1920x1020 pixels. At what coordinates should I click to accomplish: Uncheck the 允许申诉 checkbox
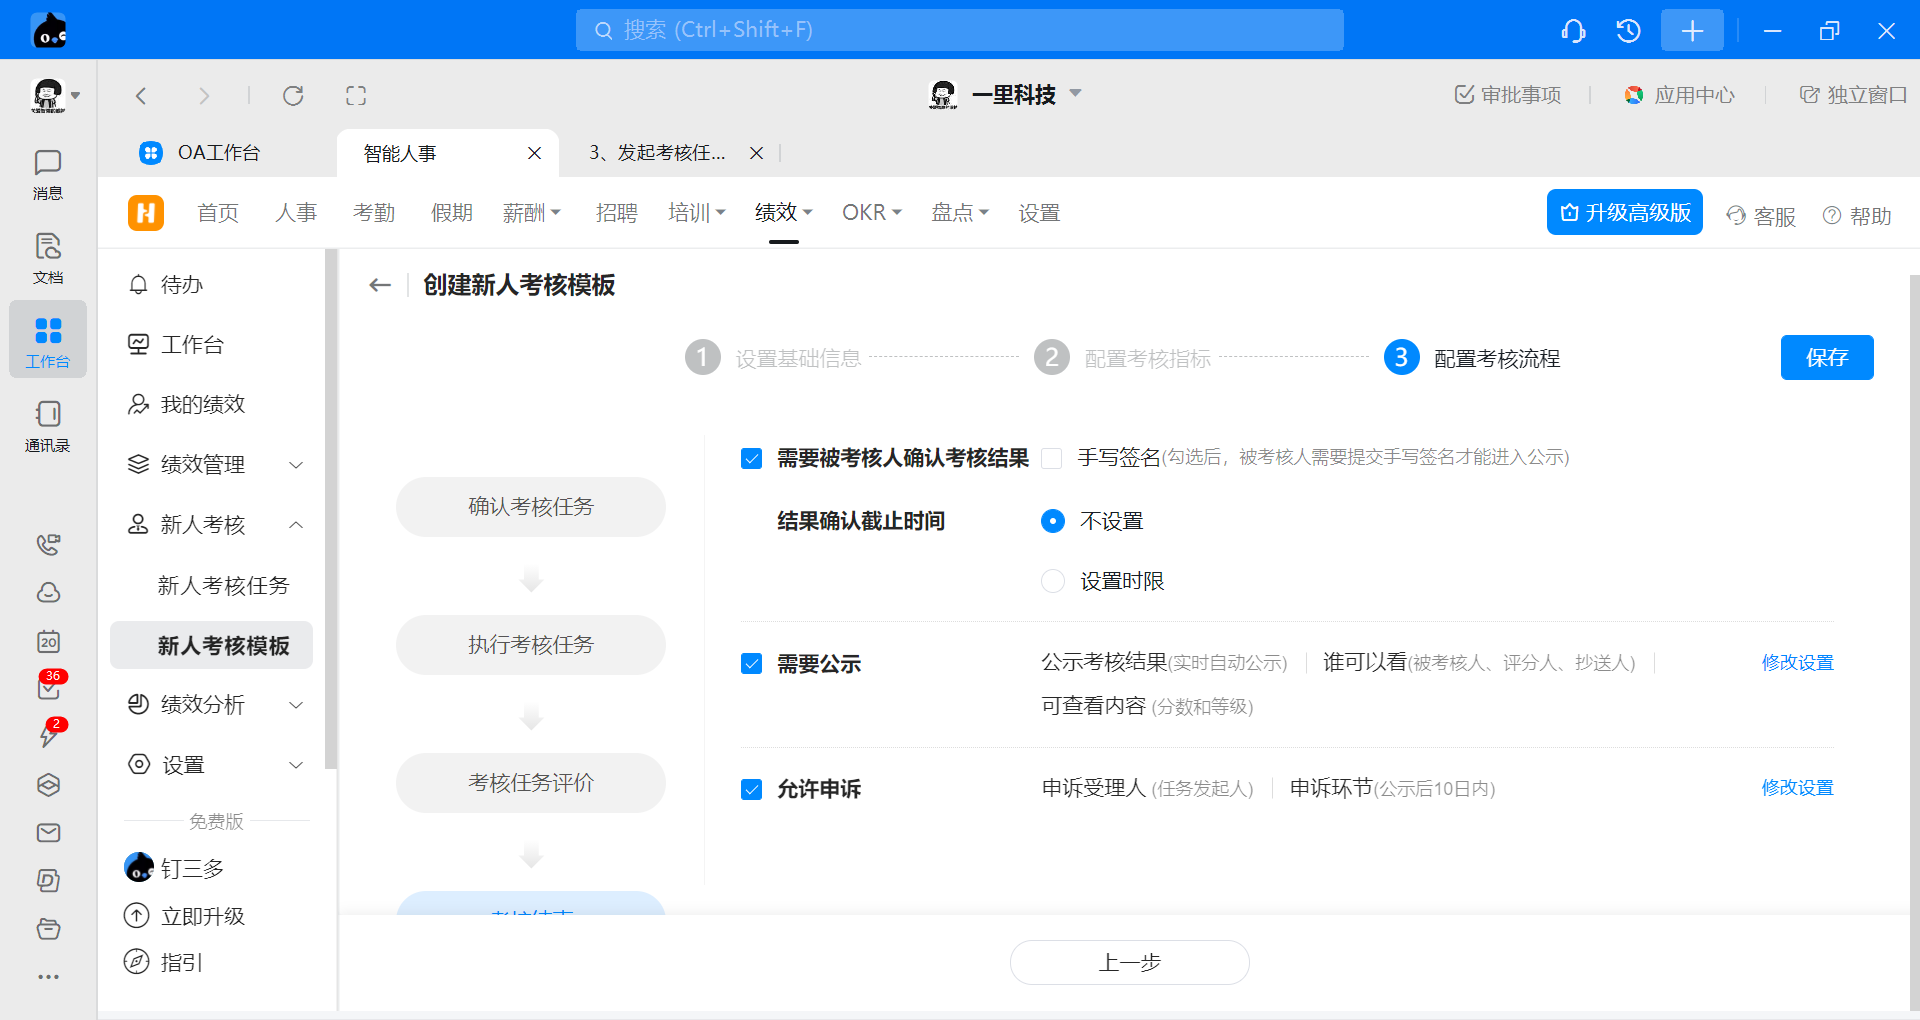(752, 789)
